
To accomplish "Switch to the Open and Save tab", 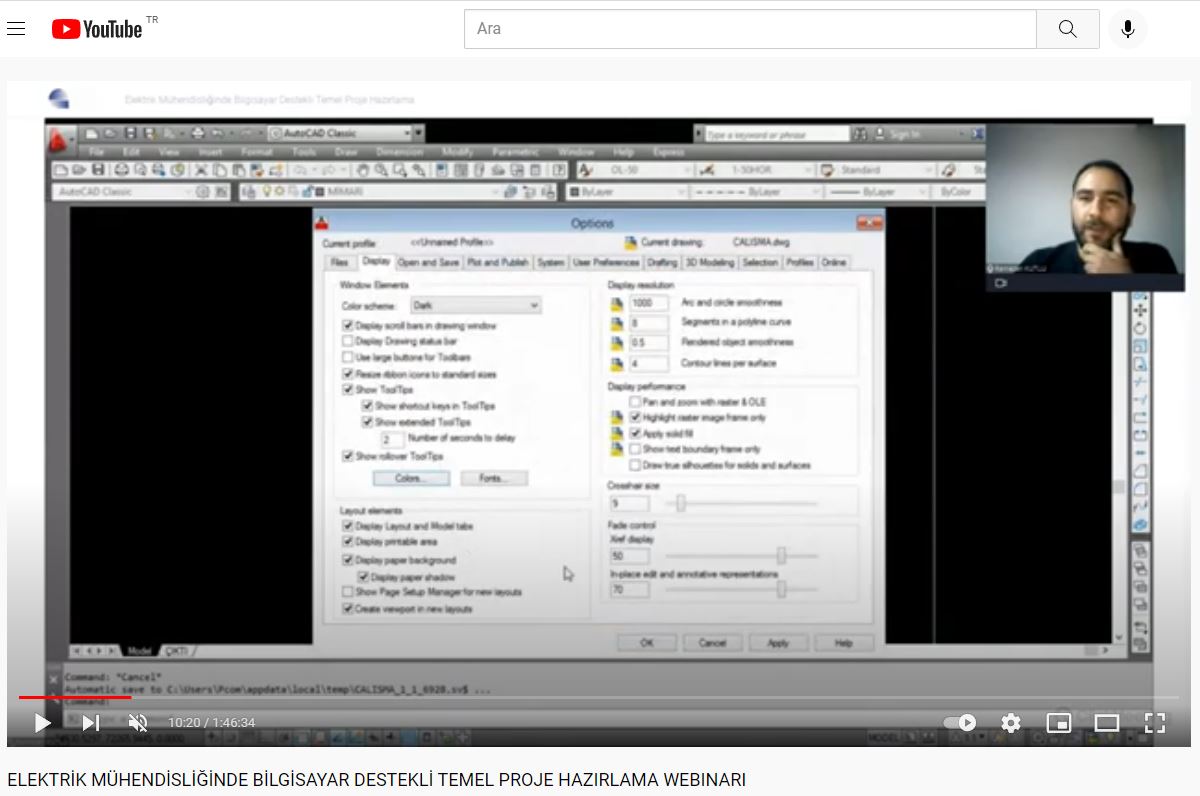I will pos(428,263).
